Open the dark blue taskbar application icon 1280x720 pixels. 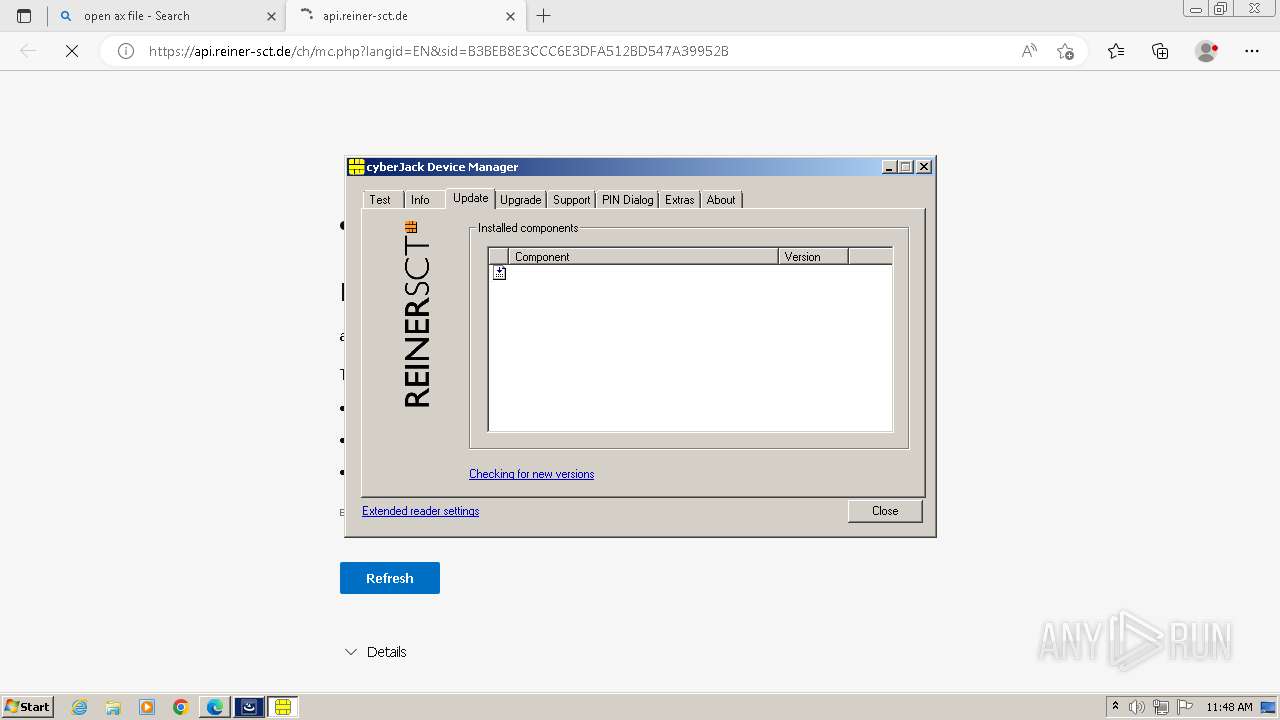click(249, 707)
